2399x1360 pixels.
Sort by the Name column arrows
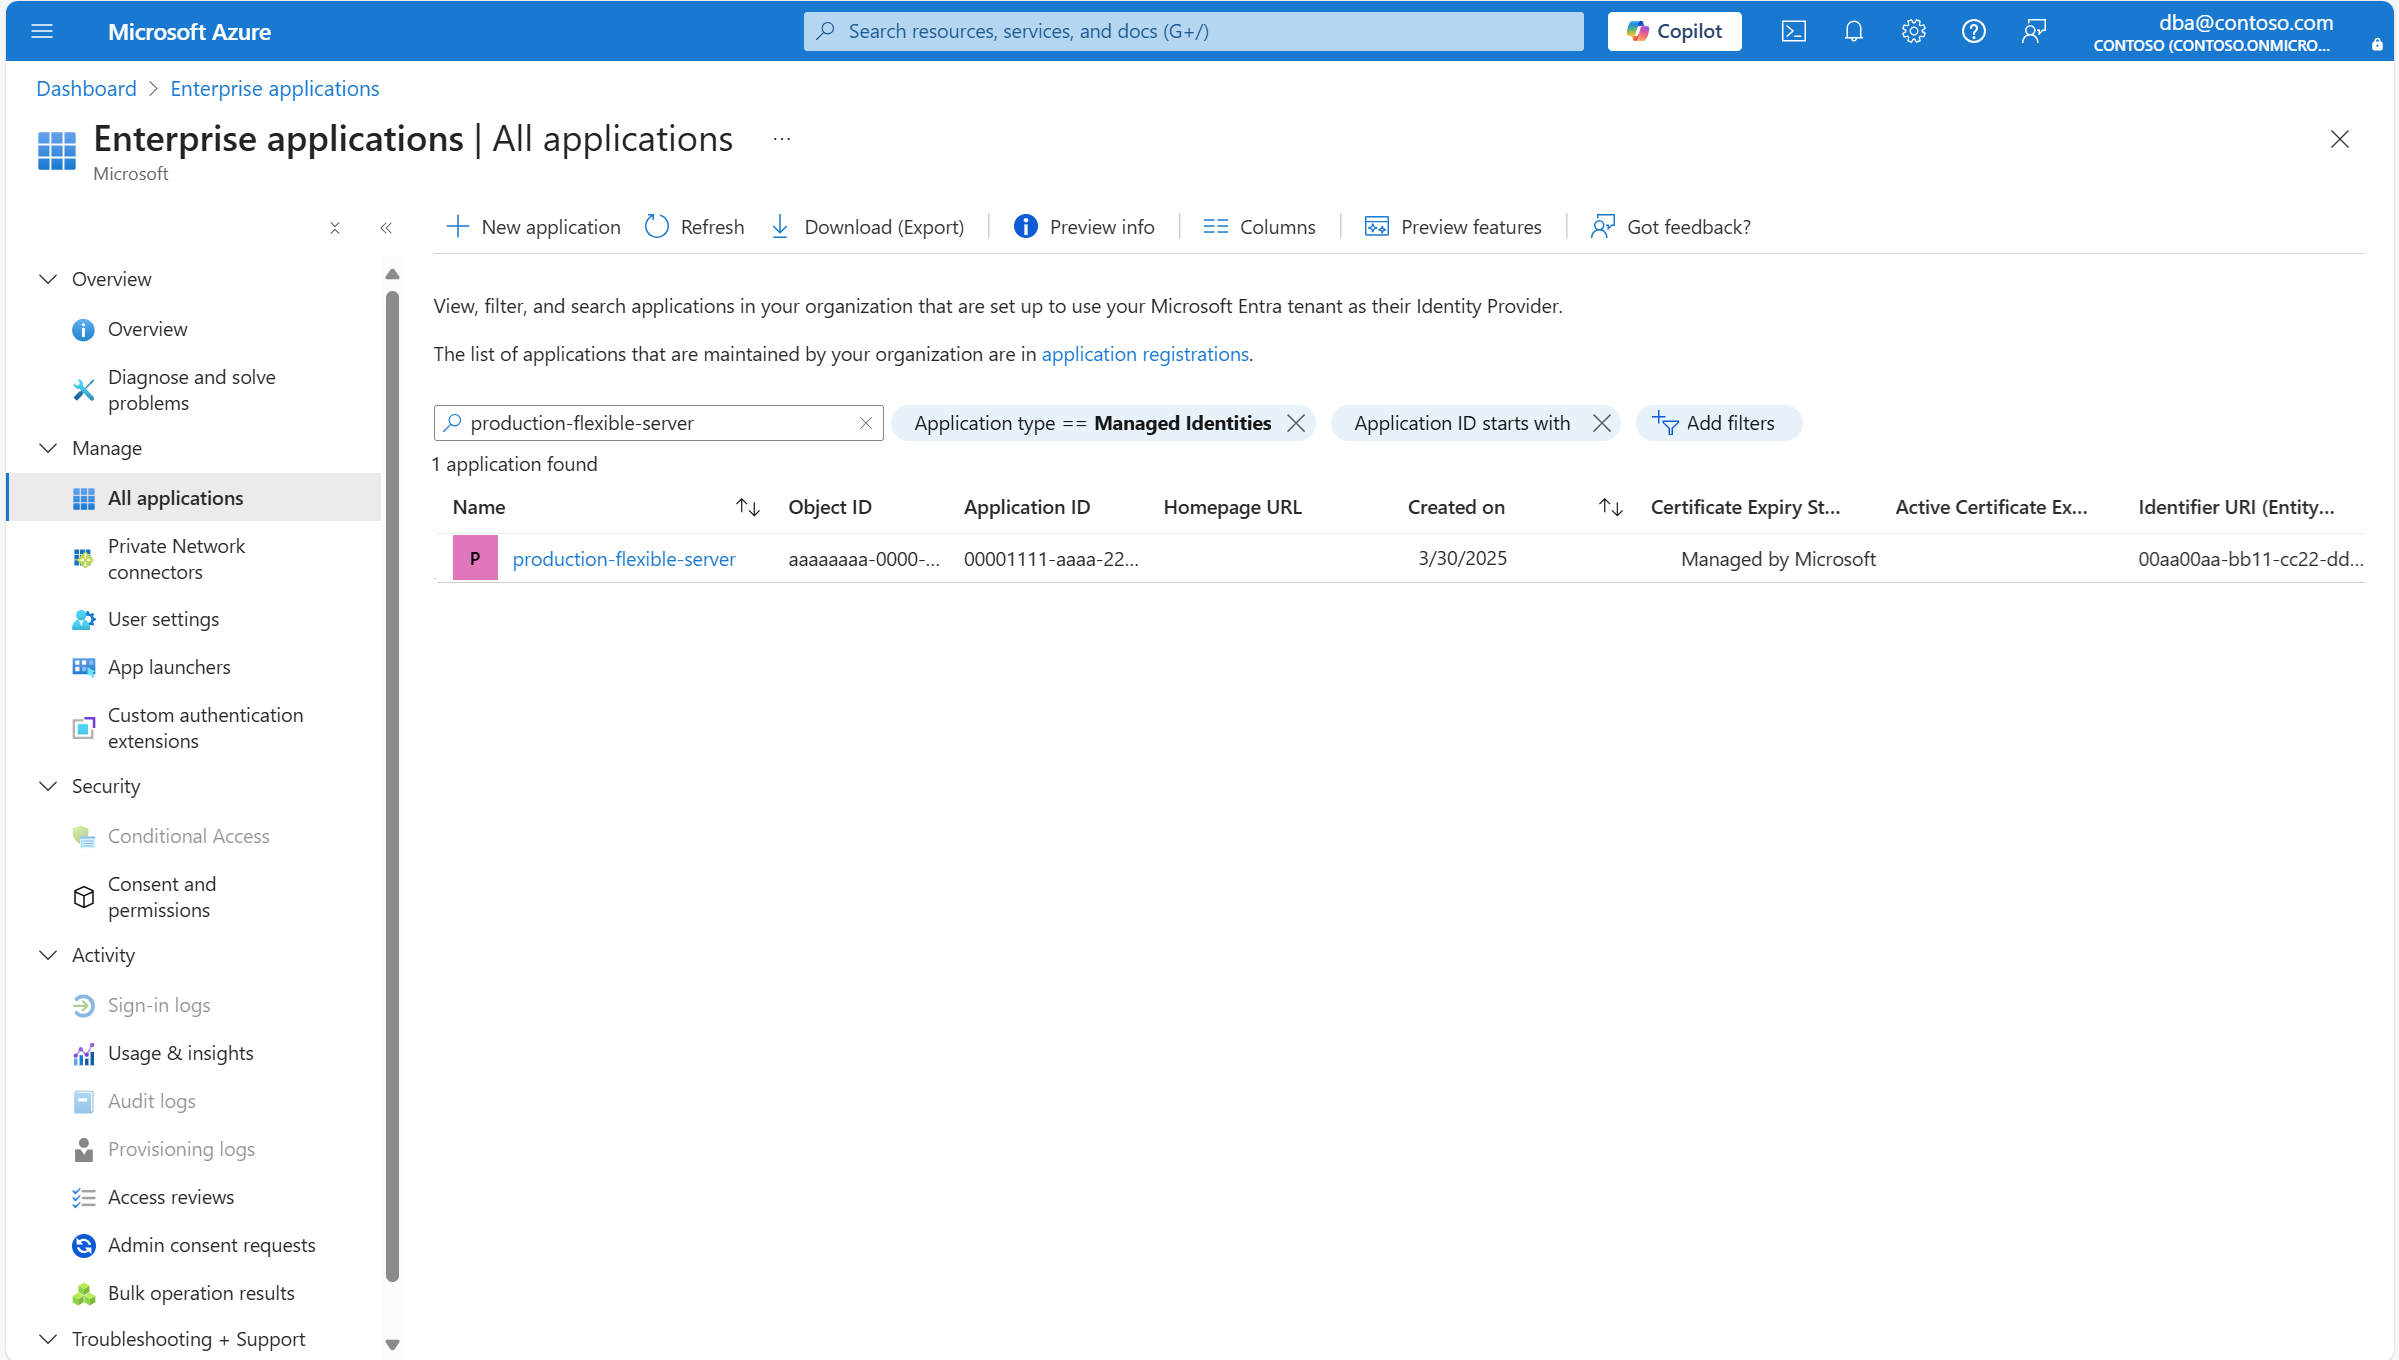tap(748, 507)
